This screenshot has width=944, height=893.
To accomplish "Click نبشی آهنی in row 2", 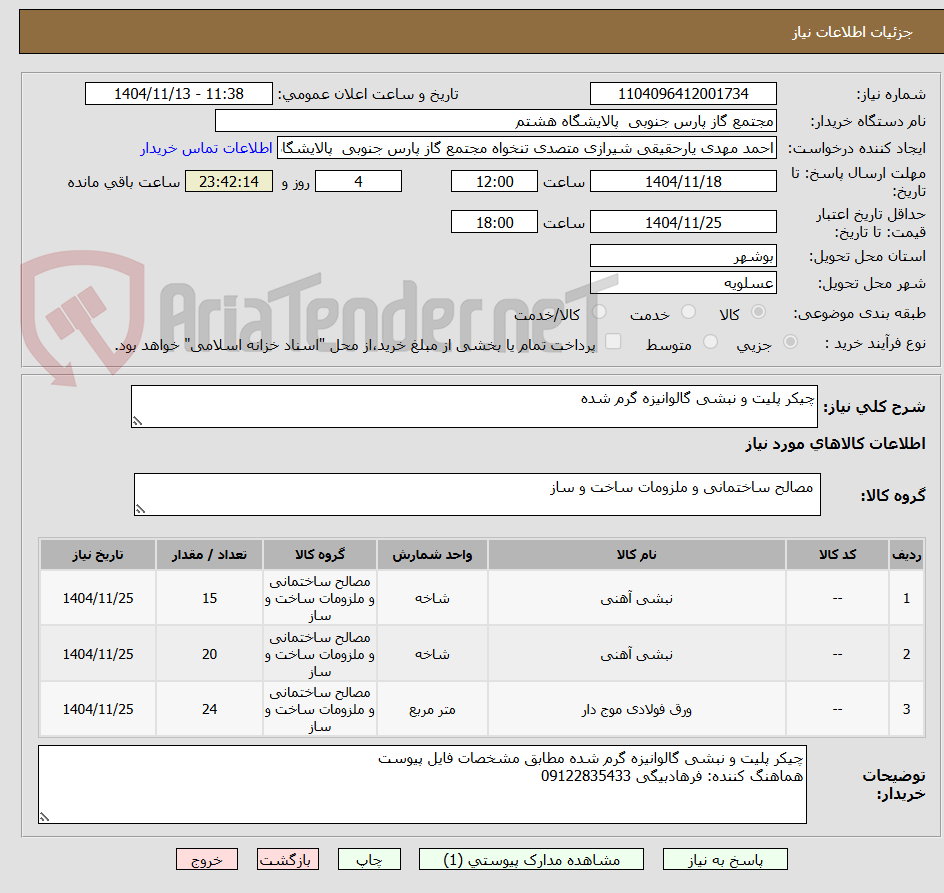I will click(x=636, y=655).
